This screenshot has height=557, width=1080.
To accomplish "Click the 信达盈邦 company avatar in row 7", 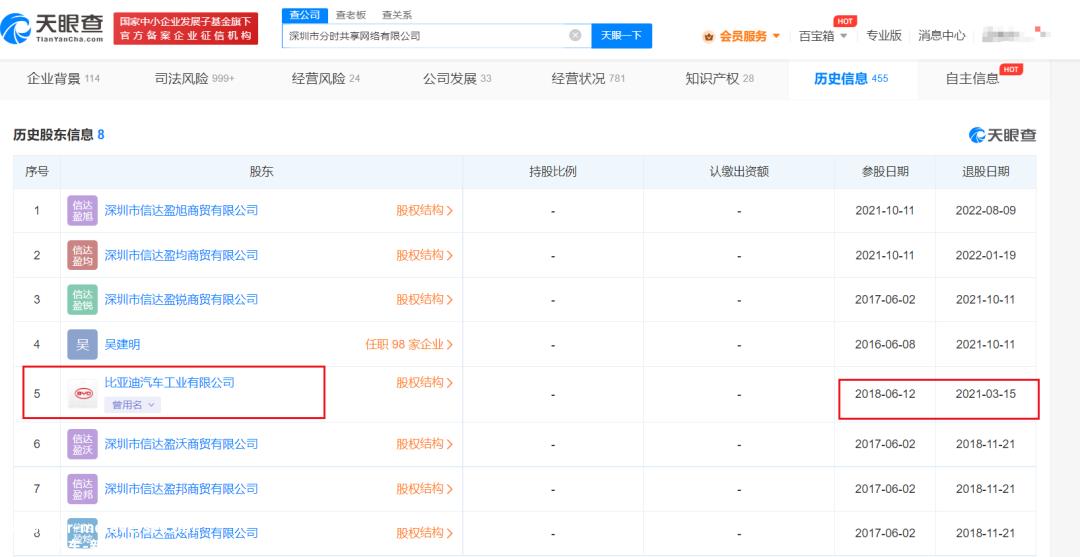I will pyautogui.click(x=83, y=489).
